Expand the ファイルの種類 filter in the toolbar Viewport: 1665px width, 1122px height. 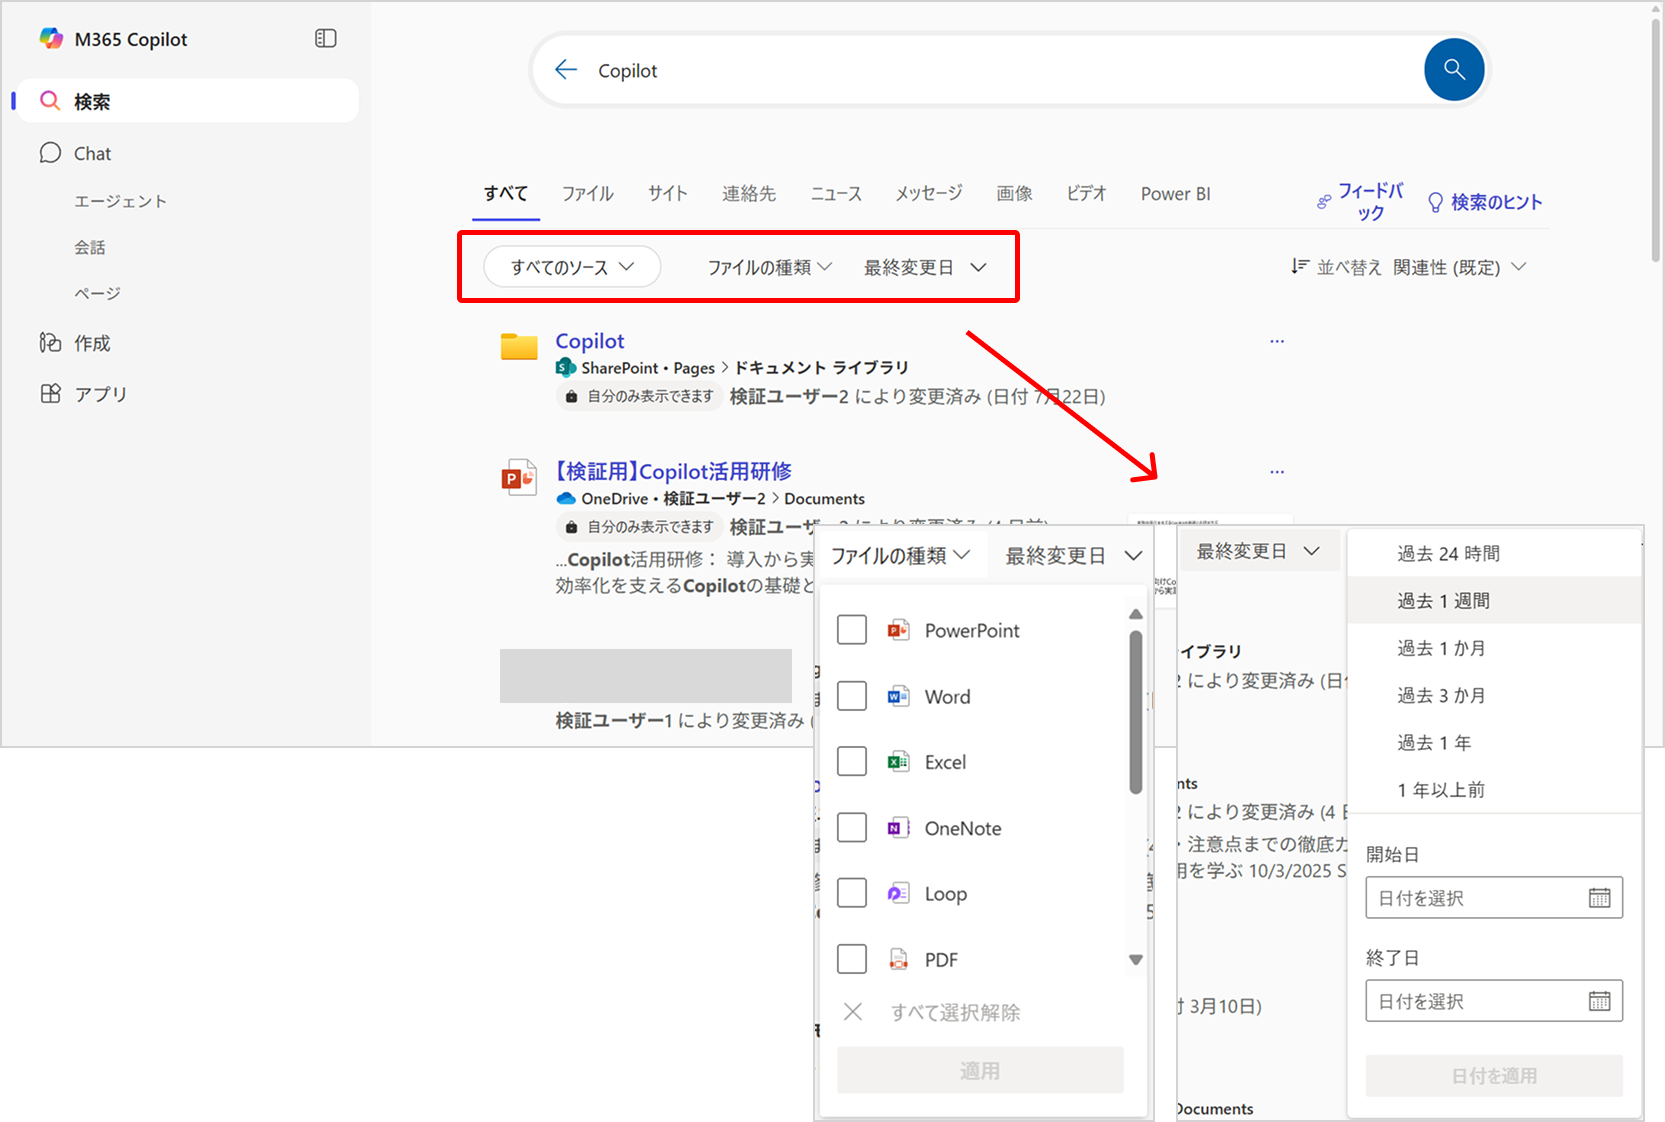click(769, 267)
